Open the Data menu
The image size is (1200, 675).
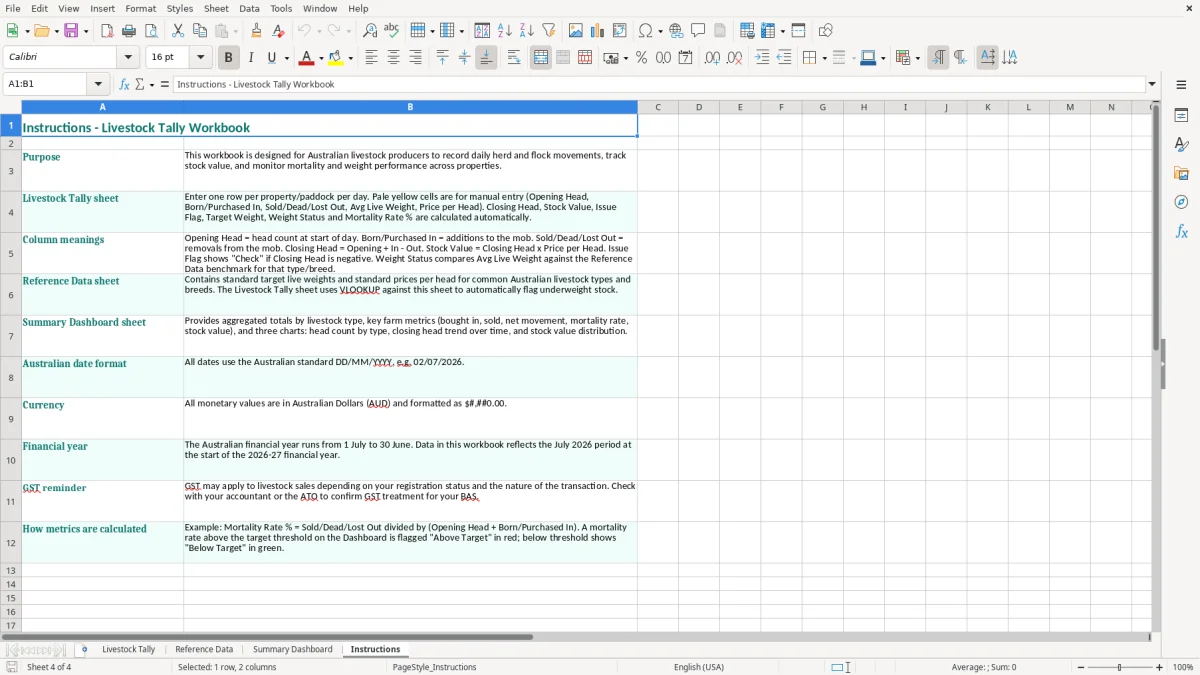click(x=249, y=8)
